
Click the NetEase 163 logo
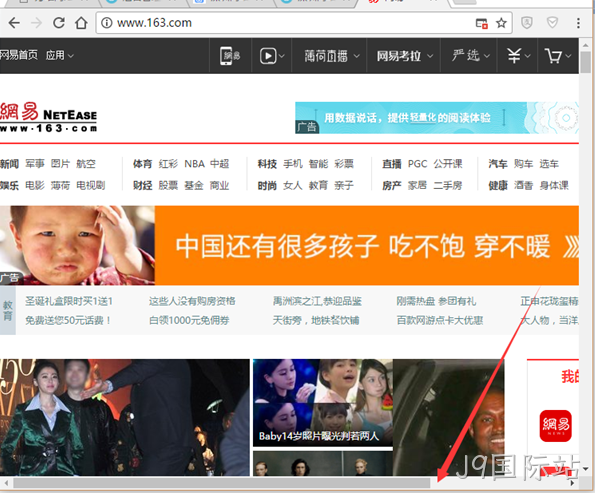tap(48, 117)
